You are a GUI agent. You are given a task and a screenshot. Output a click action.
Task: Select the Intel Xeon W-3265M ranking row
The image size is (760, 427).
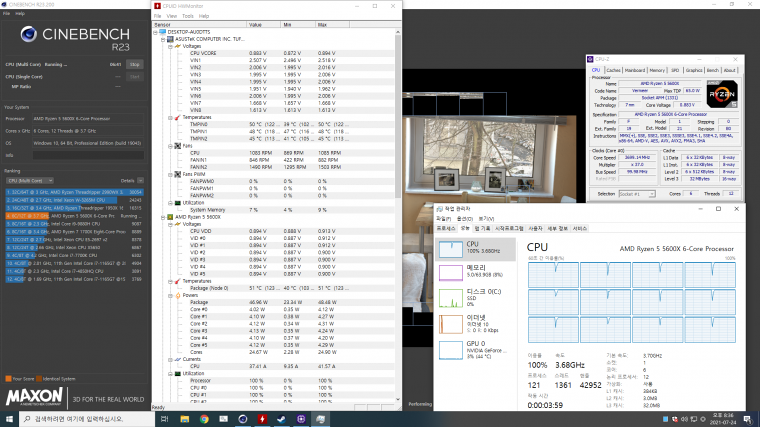[x=74, y=200]
